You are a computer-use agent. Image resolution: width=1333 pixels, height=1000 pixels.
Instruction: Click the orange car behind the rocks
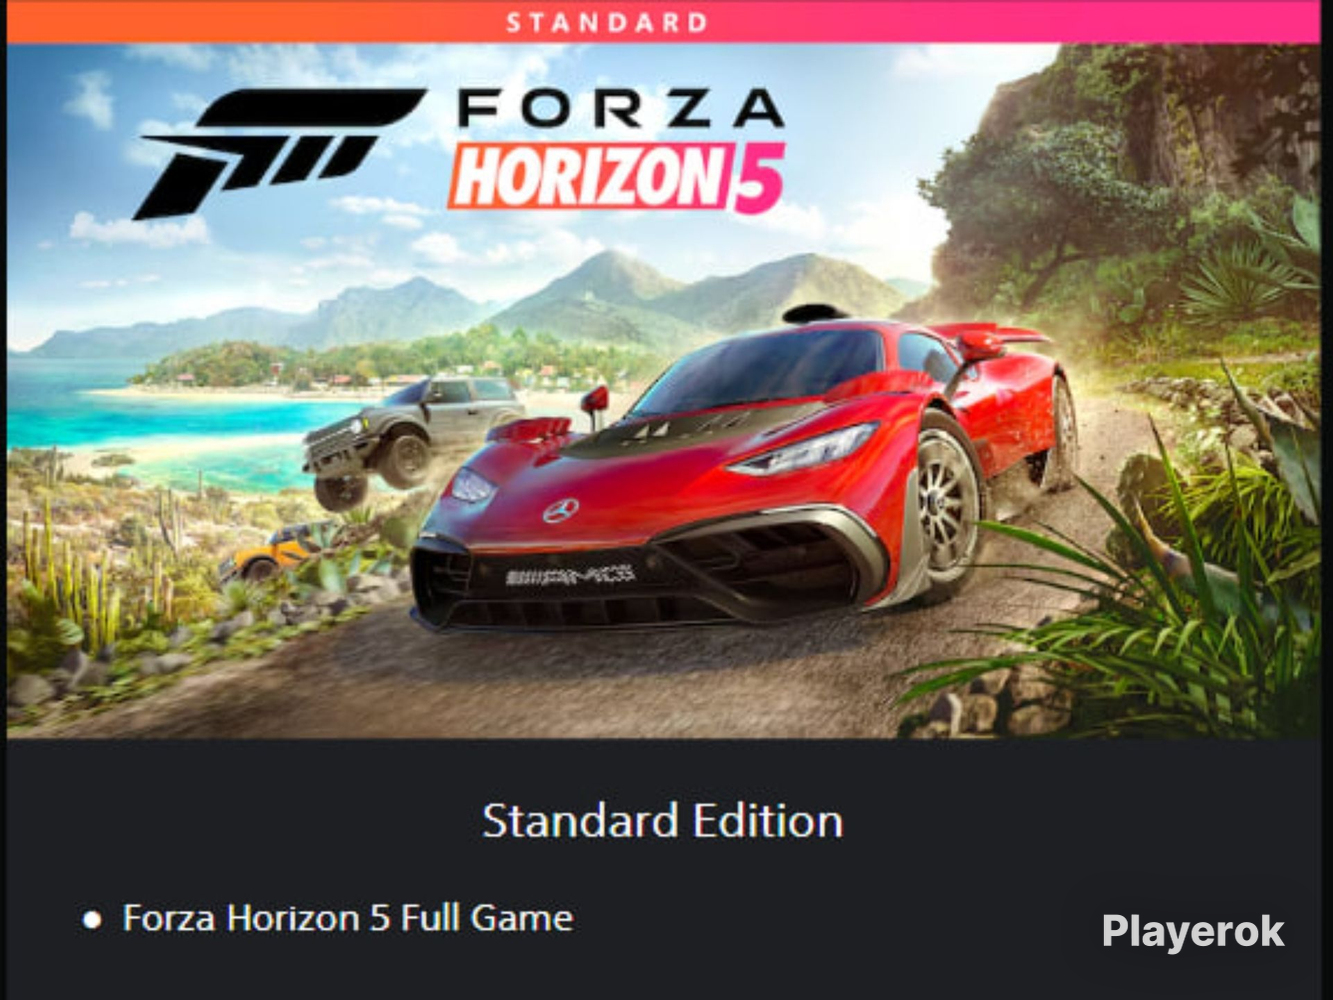point(263,554)
